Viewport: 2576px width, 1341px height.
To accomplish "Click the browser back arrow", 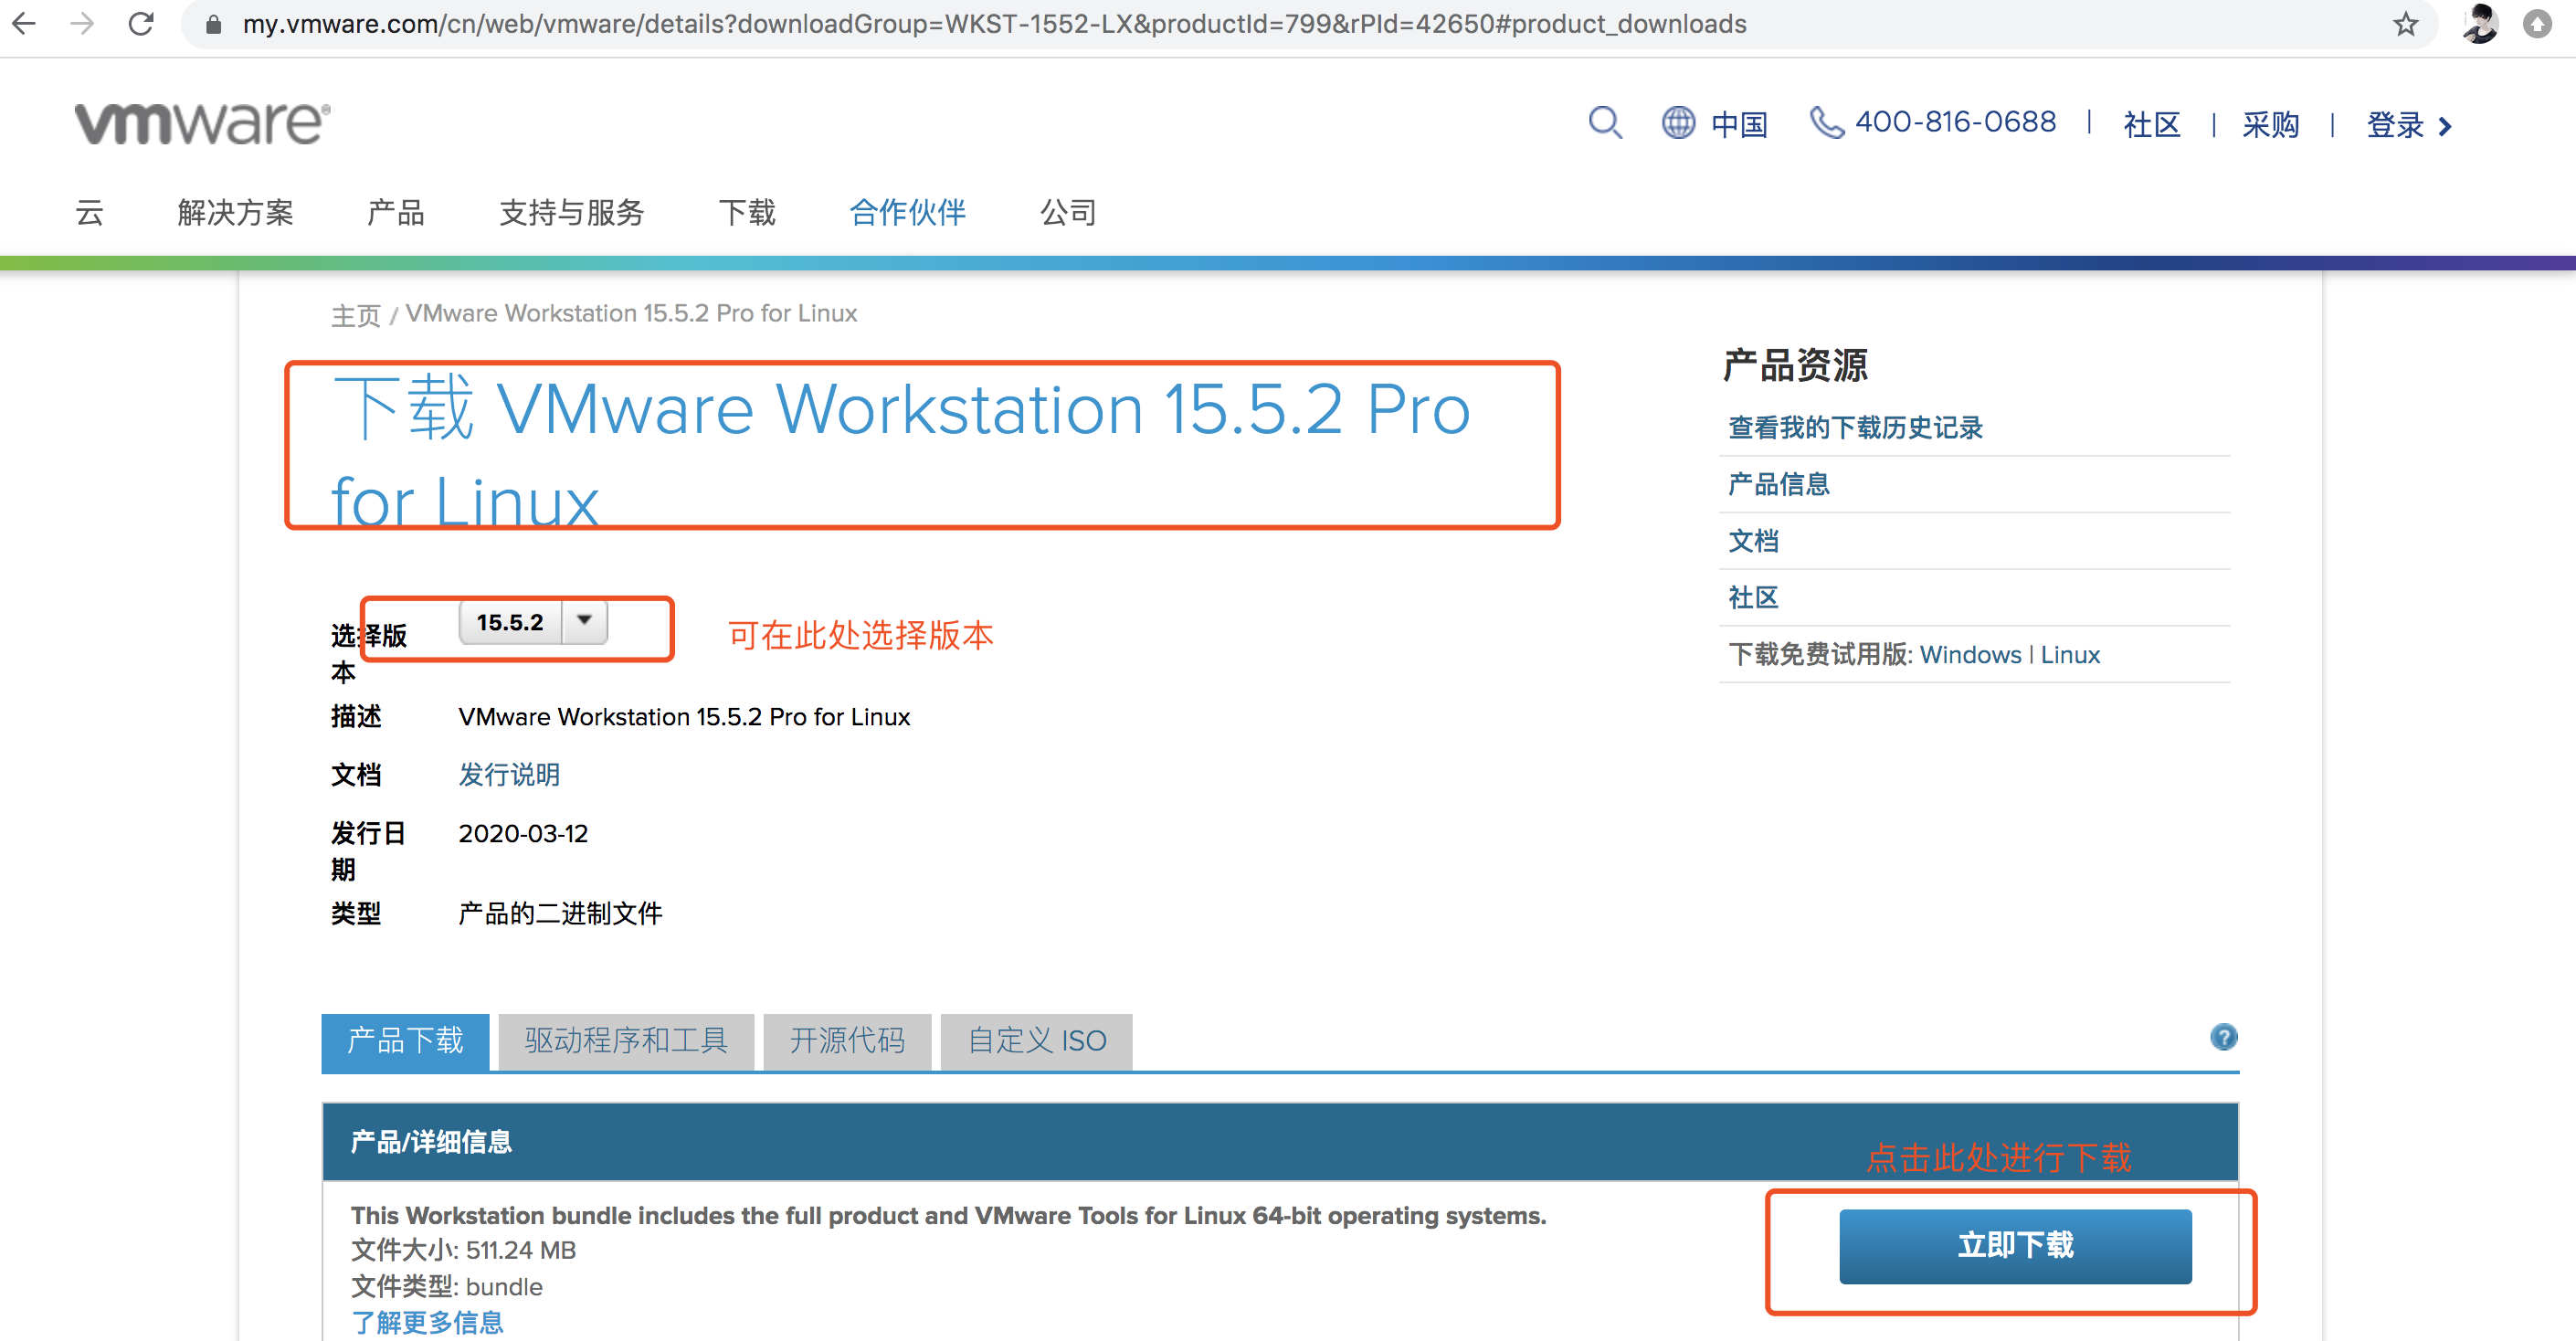I will pos(24,24).
